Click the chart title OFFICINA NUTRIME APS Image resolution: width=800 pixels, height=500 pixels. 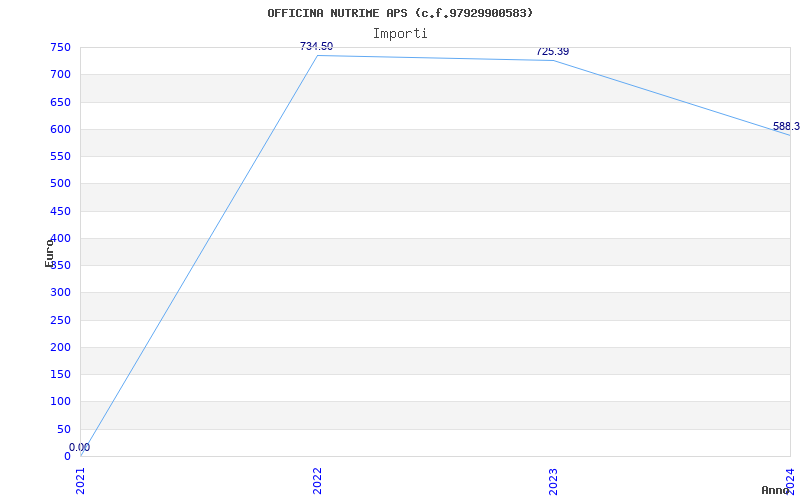point(400,13)
